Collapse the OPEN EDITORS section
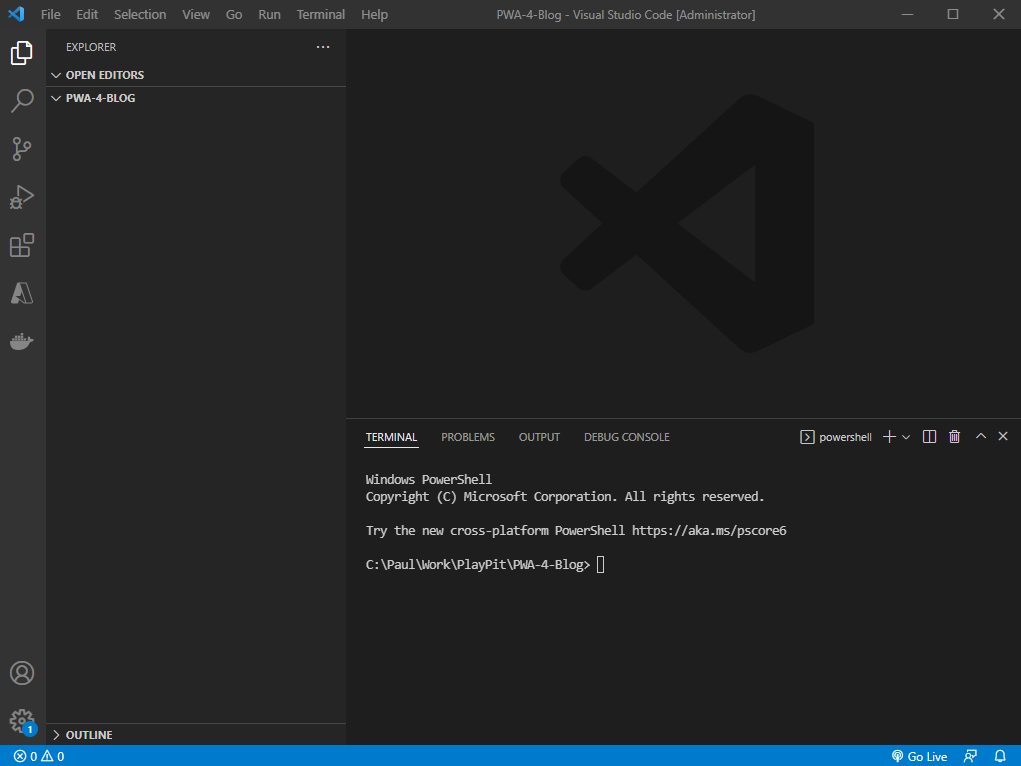Image resolution: width=1021 pixels, height=766 pixels. (197, 75)
